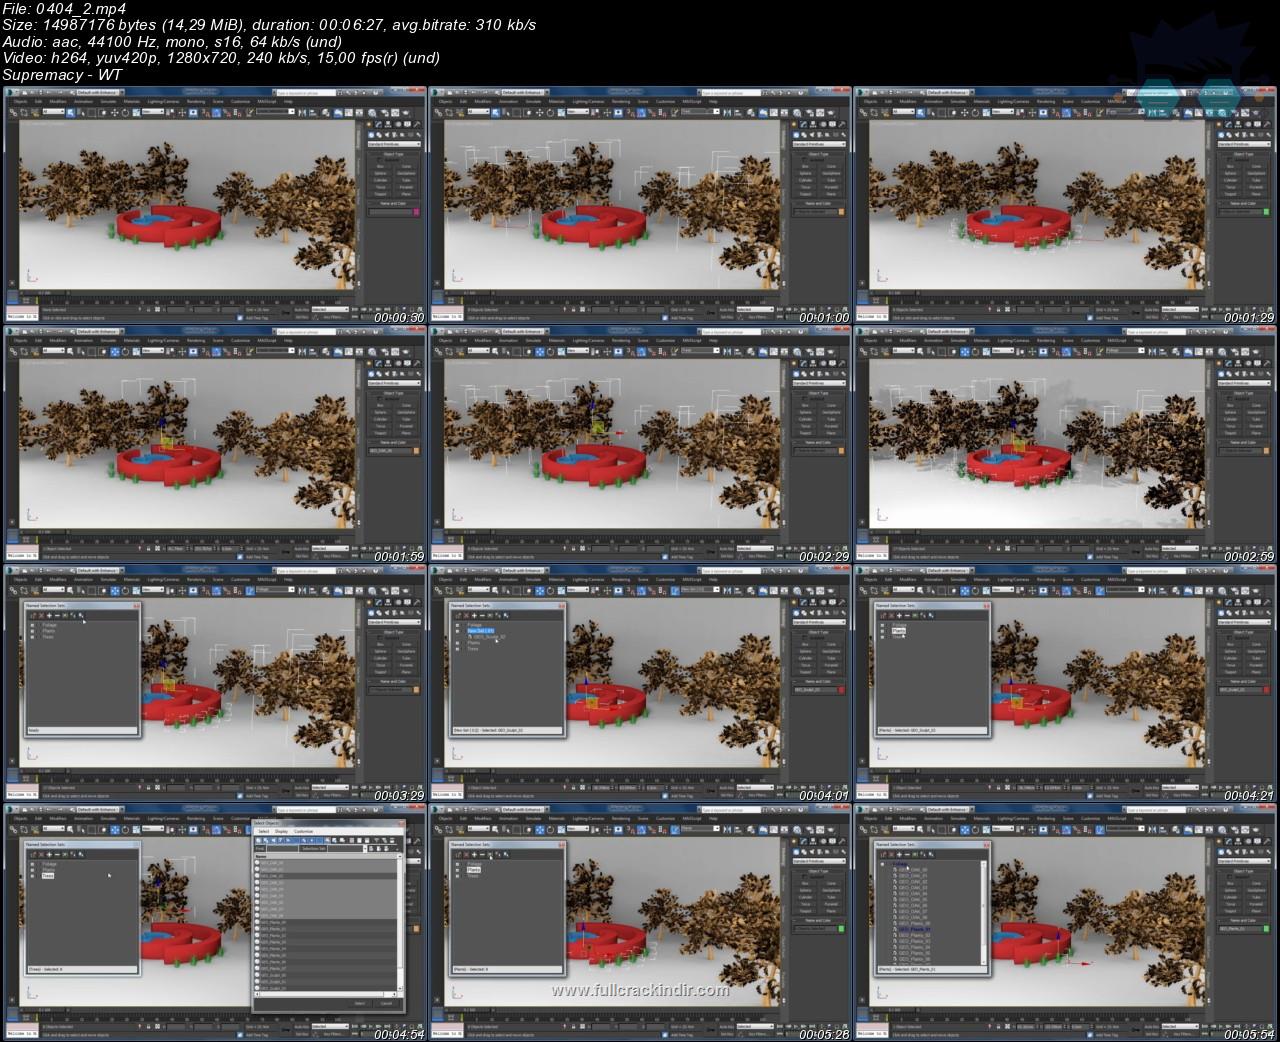Toggle Angle Snap in the 00:01:00 toolbar
Viewport: 1280px width, 1042px height.
pos(641,112)
